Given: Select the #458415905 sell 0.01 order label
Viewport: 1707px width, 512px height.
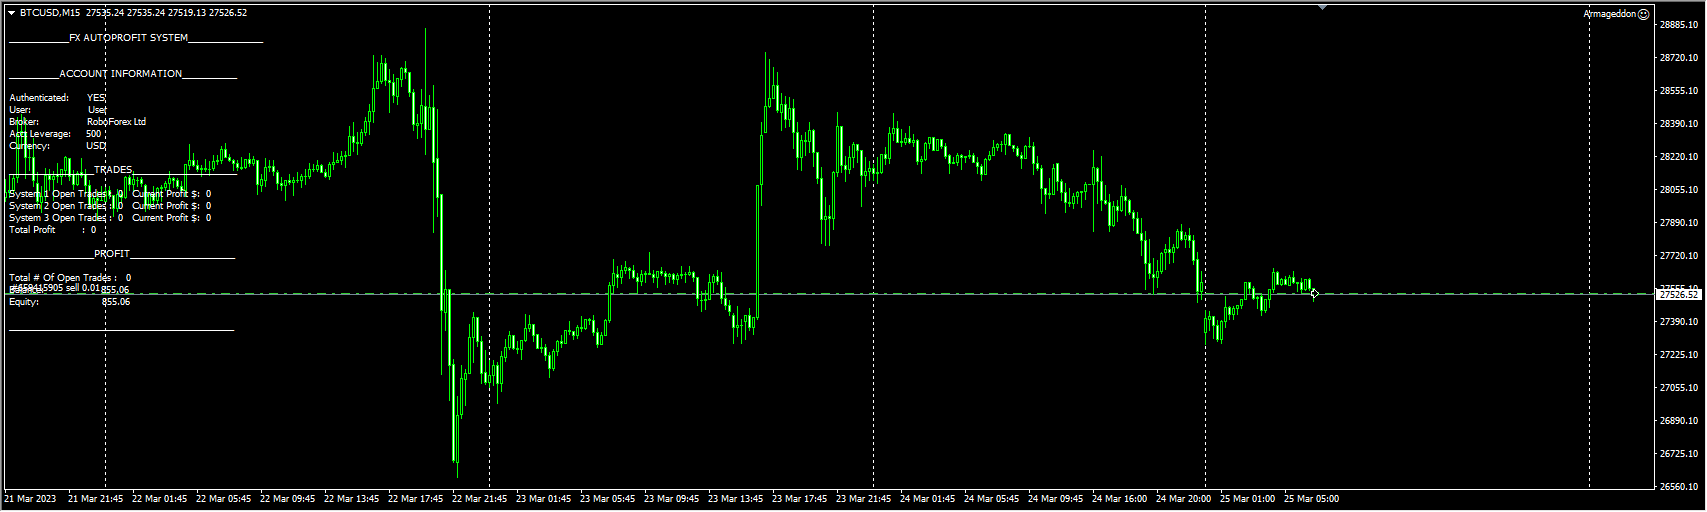Looking at the screenshot, I should (x=55, y=287).
